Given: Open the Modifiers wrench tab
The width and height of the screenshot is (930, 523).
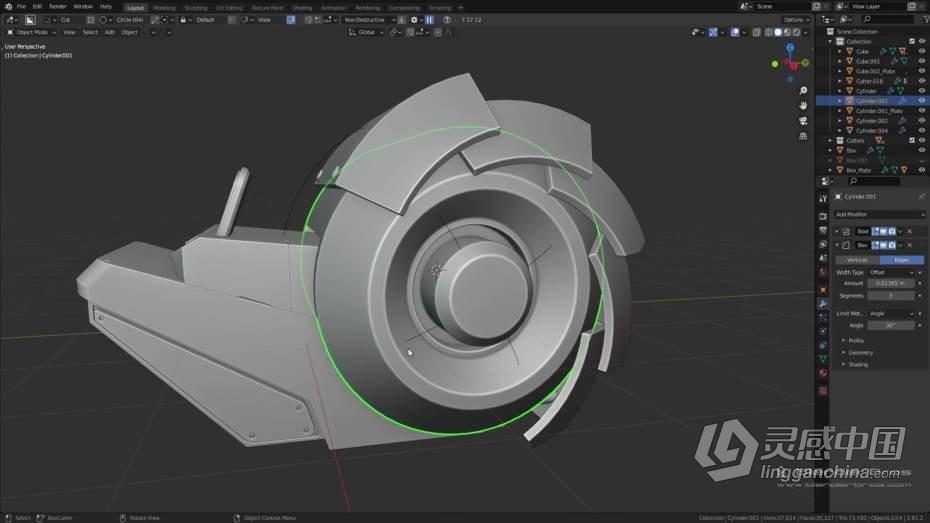Looking at the screenshot, I should [823, 304].
